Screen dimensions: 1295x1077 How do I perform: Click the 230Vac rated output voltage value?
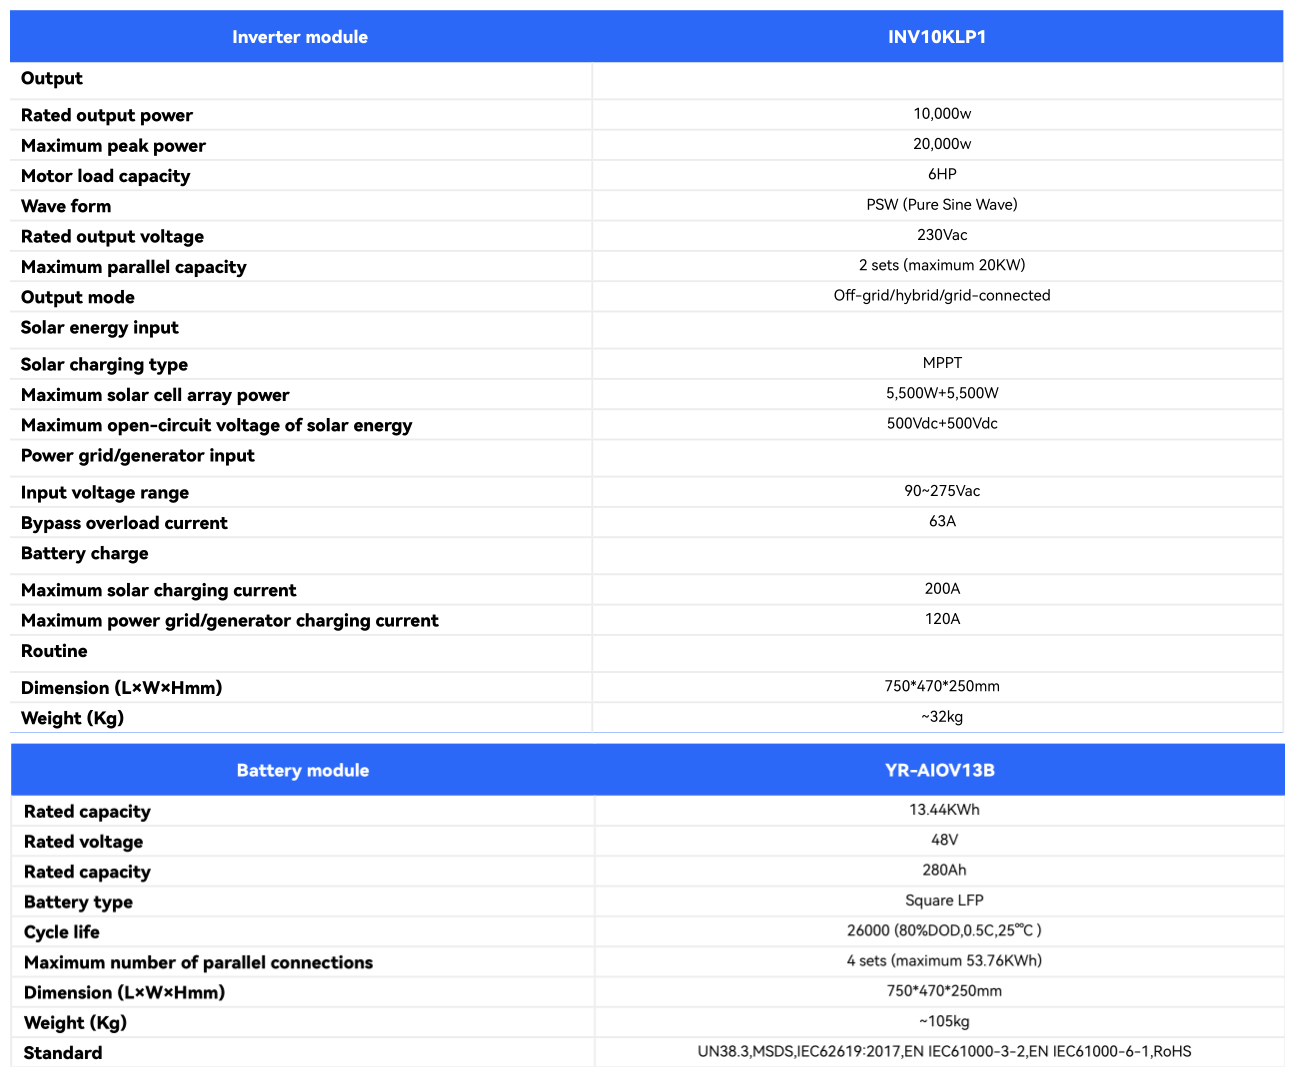[942, 235]
